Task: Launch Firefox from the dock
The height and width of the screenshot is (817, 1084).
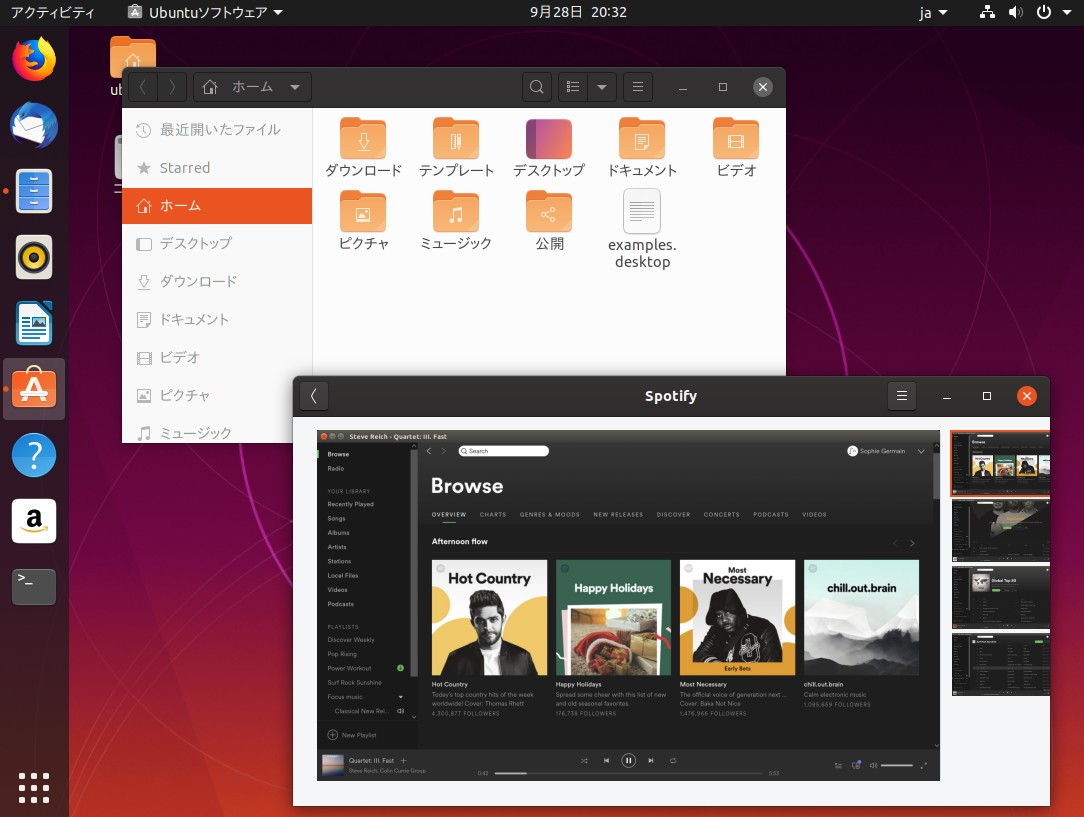Action: pyautogui.click(x=34, y=59)
